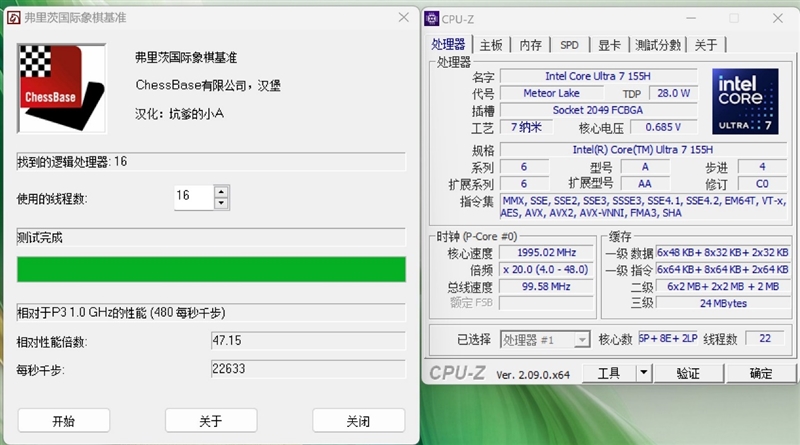Click the core count field 6P + 8E + 2LP
The image size is (800, 445).
[668, 338]
